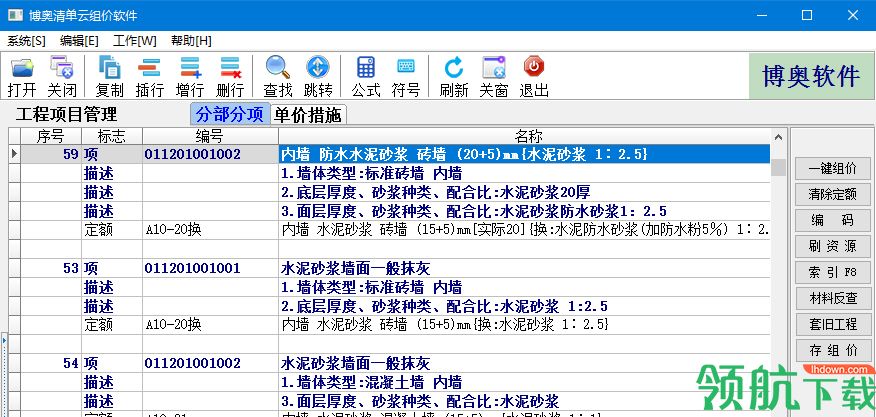Image resolution: width=876 pixels, height=417 pixels.
Task: Click the 材料反查 button
Action: coord(832,298)
